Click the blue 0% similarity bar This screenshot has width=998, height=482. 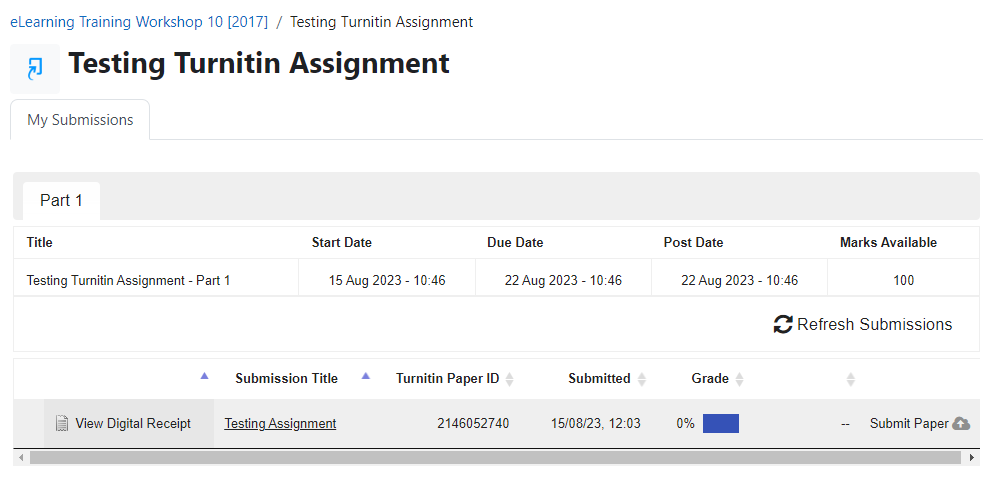point(721,423)
